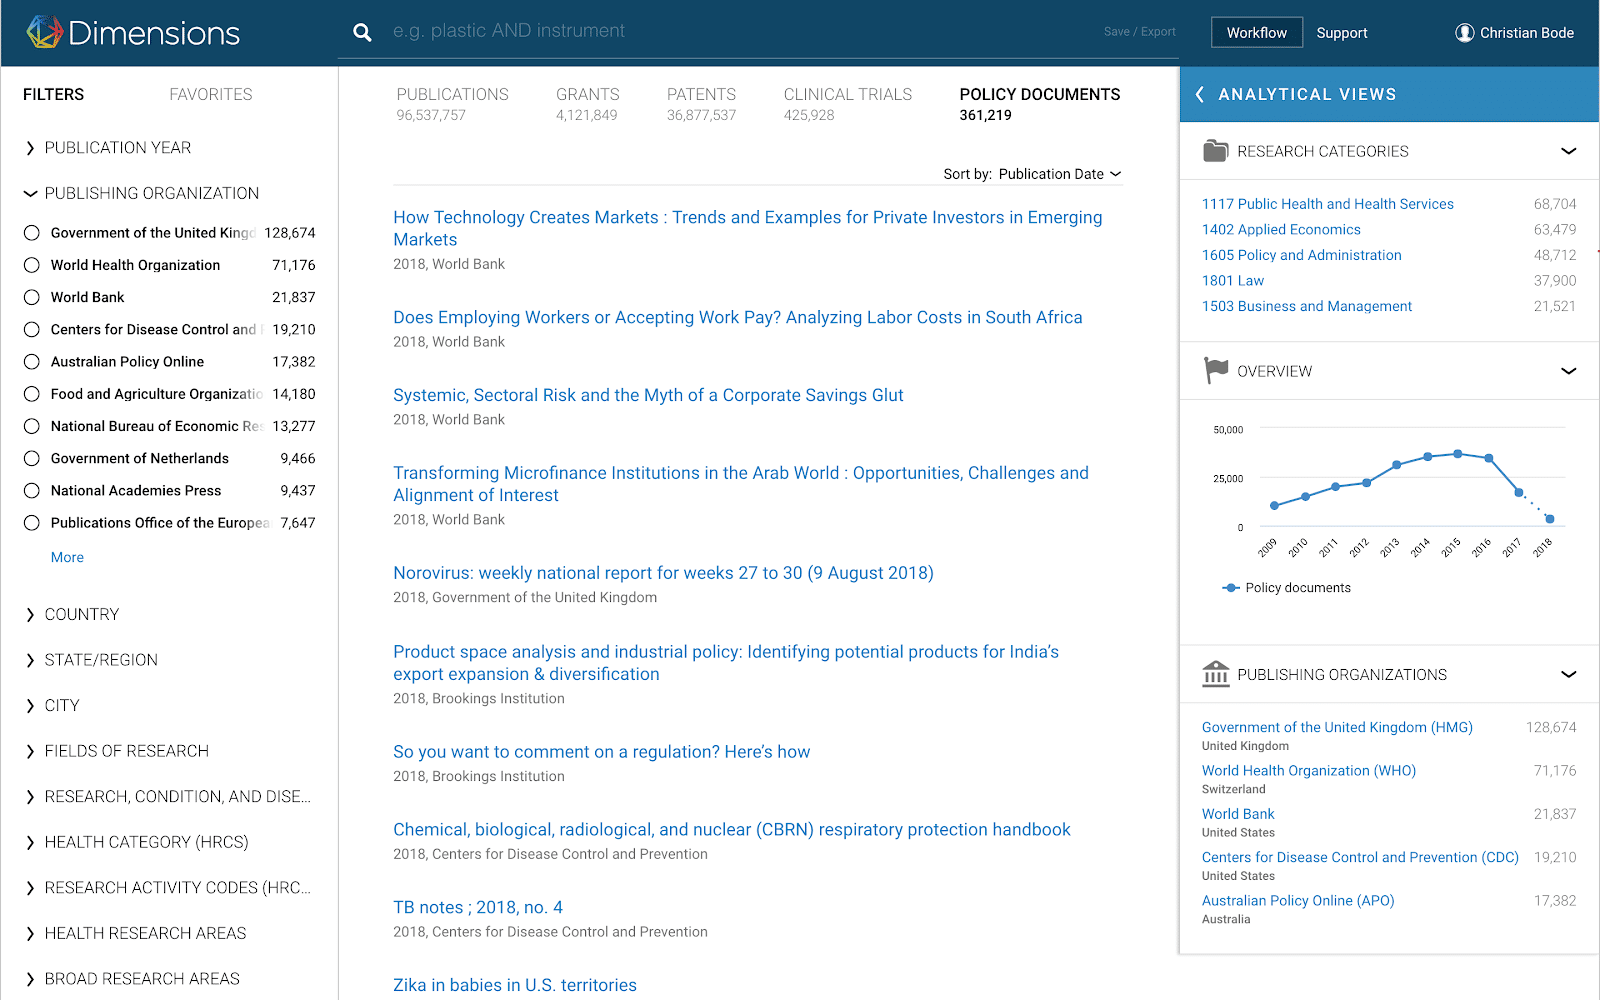
Task: Click the search magnifier icon
Action: [x=362, y=32]
